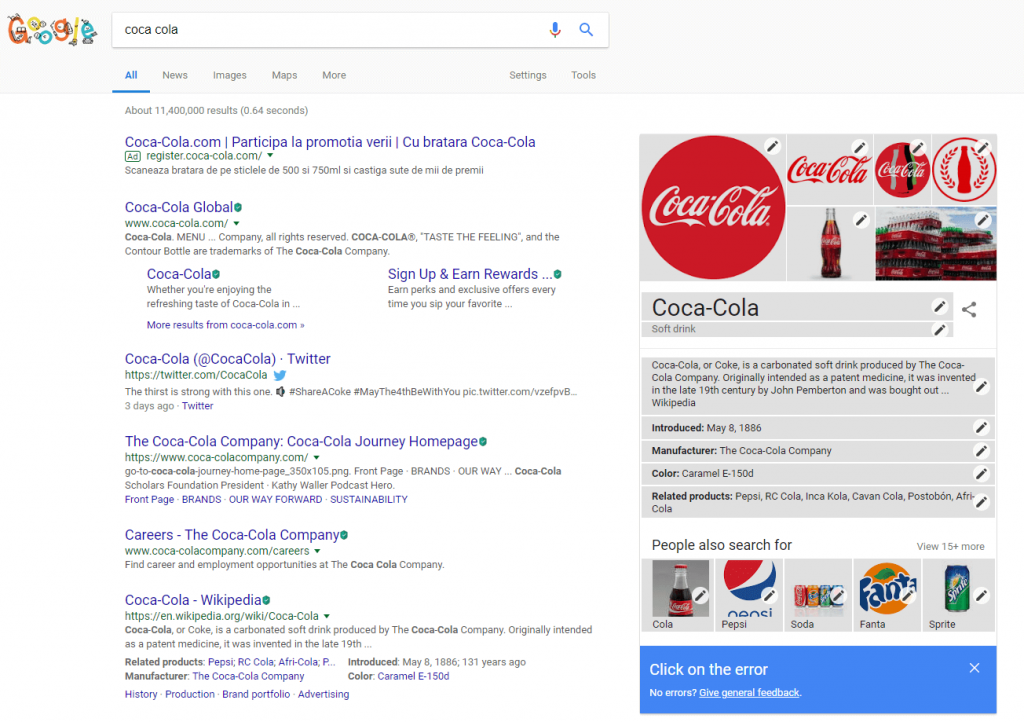Click View 15+ more link

click(x=950, y=546)
